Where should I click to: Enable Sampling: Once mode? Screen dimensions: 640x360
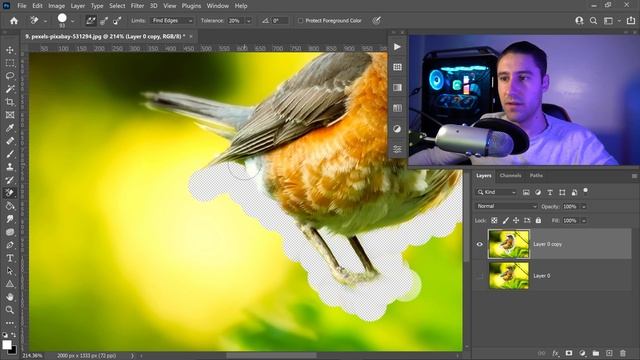pos(104,20)
